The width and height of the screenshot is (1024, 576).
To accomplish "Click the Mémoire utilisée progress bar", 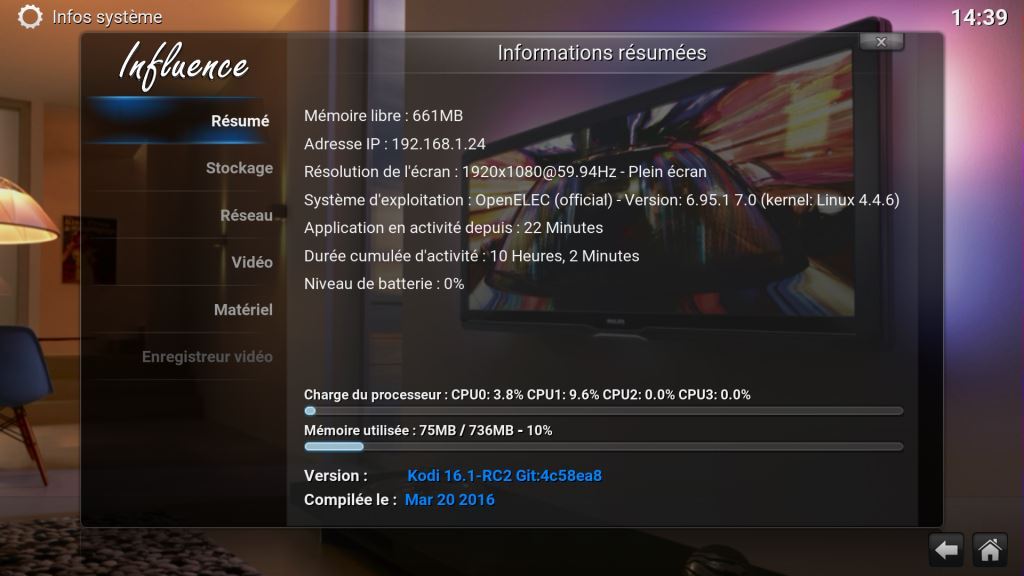I will (x=603, y=447).
